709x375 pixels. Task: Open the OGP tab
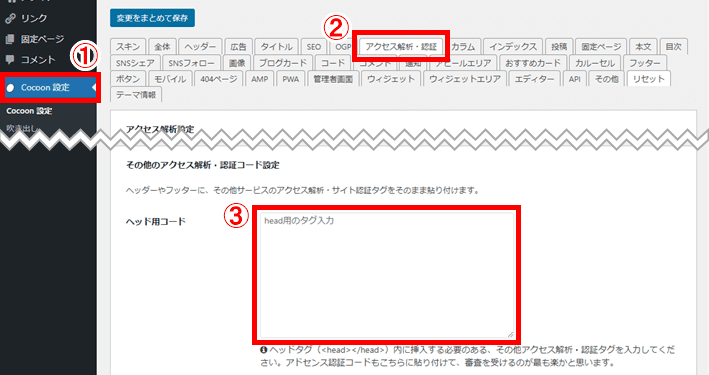[343, 47]
